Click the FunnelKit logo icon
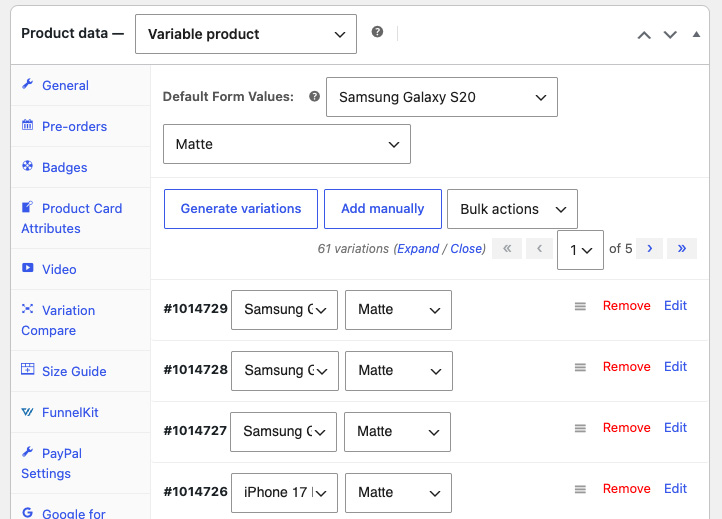This screenshot has width=722, height=519. click(28, 412)
